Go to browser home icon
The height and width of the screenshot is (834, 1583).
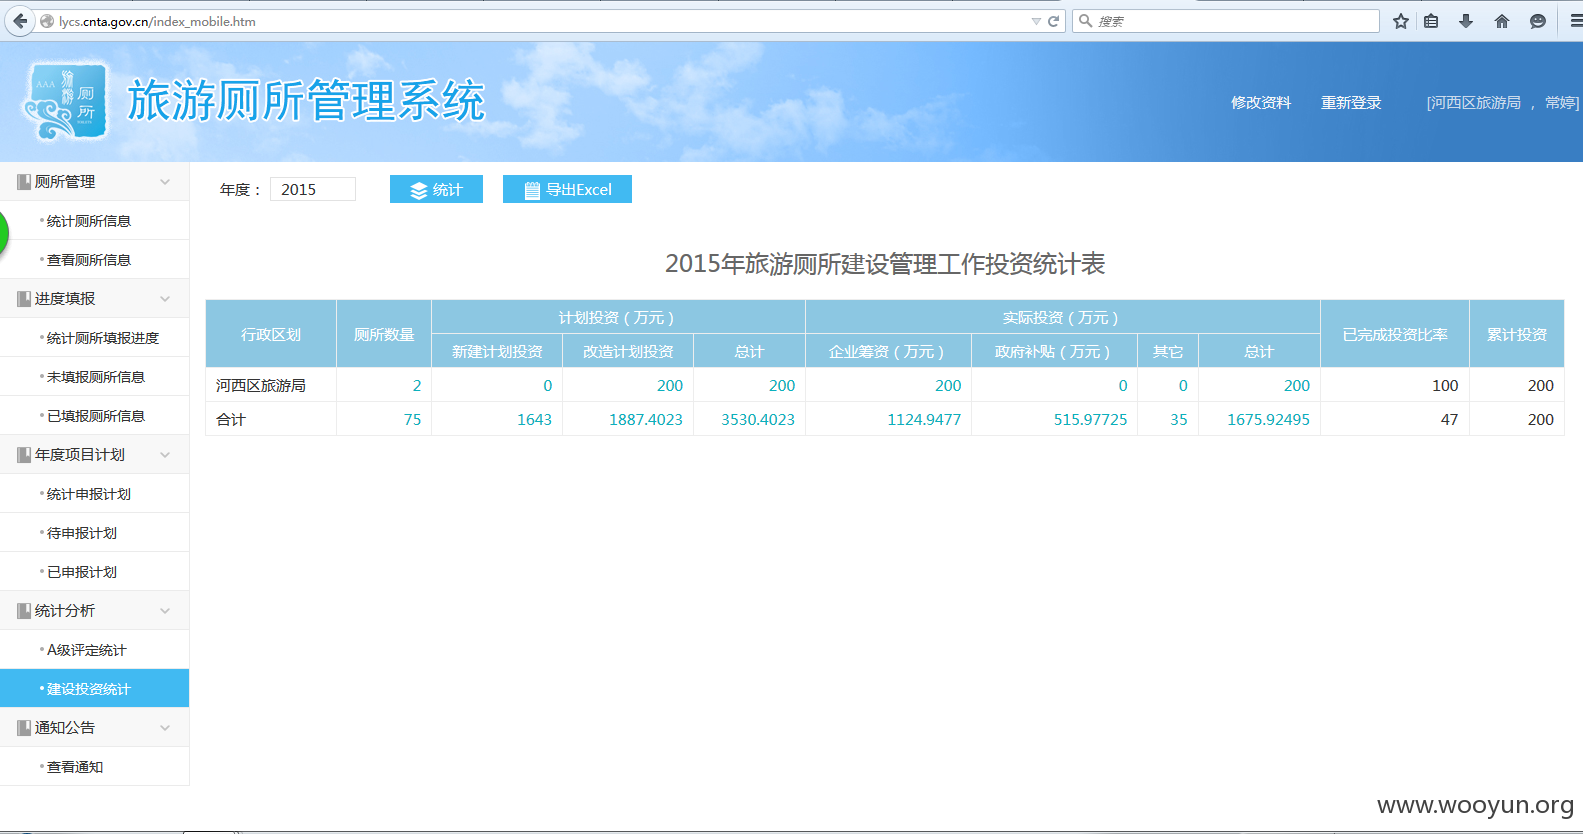pos(1502,21)
